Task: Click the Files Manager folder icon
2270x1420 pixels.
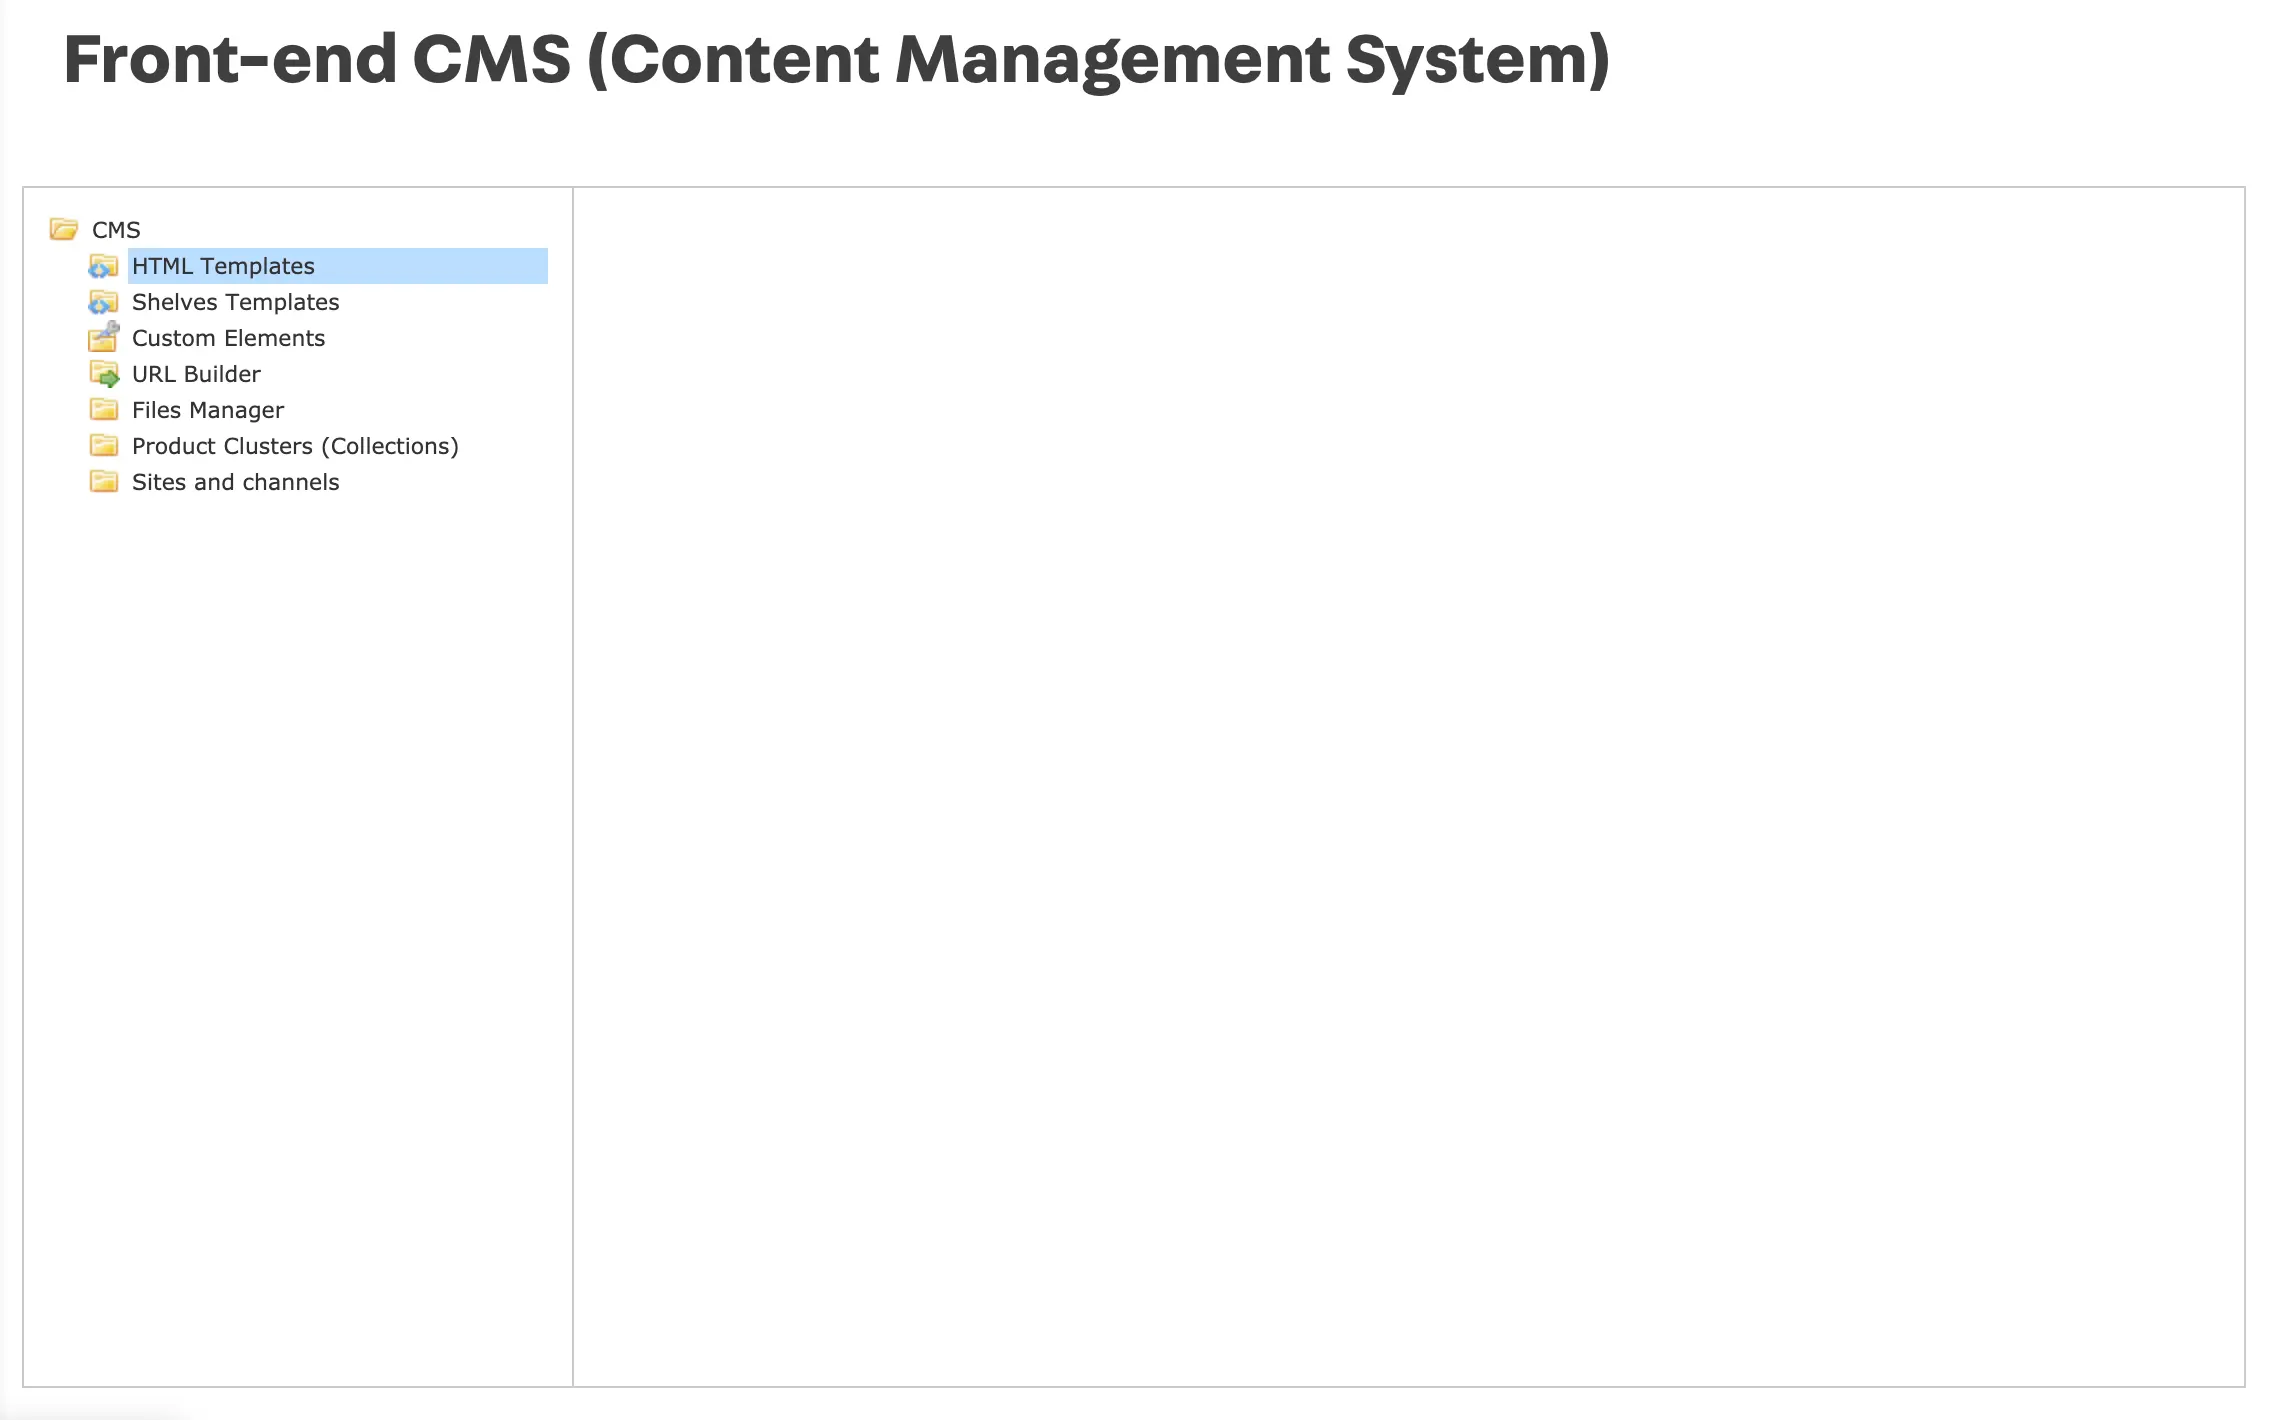Action: pyautogui.click(x=104, y=410)
